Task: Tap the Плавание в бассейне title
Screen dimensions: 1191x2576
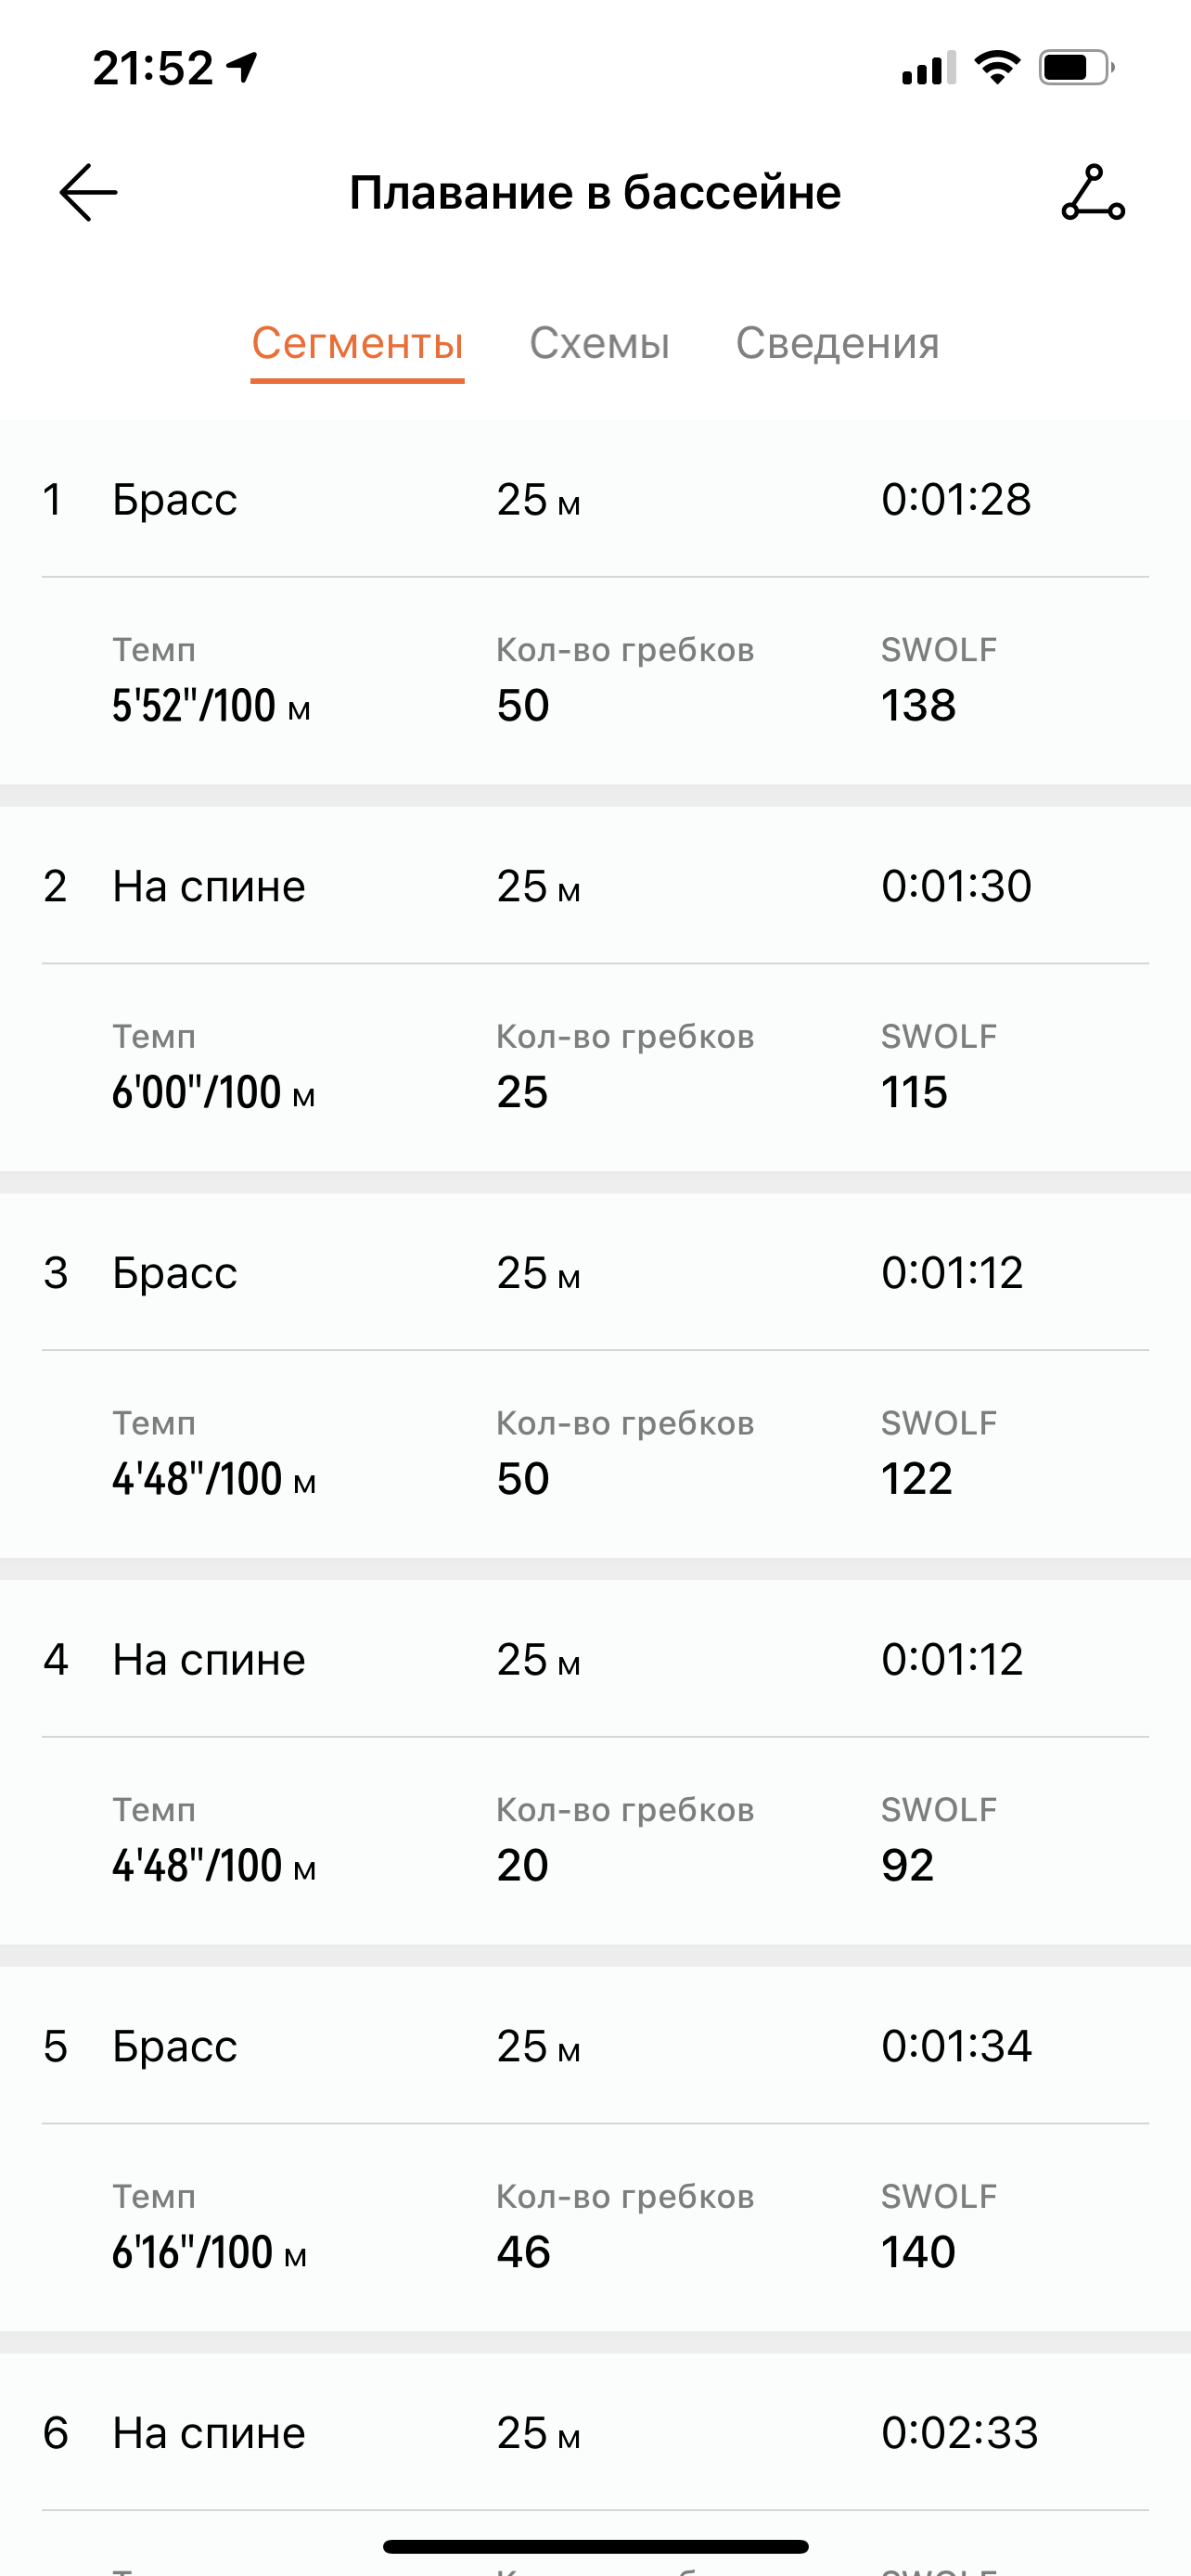Action: pos(595,192)
